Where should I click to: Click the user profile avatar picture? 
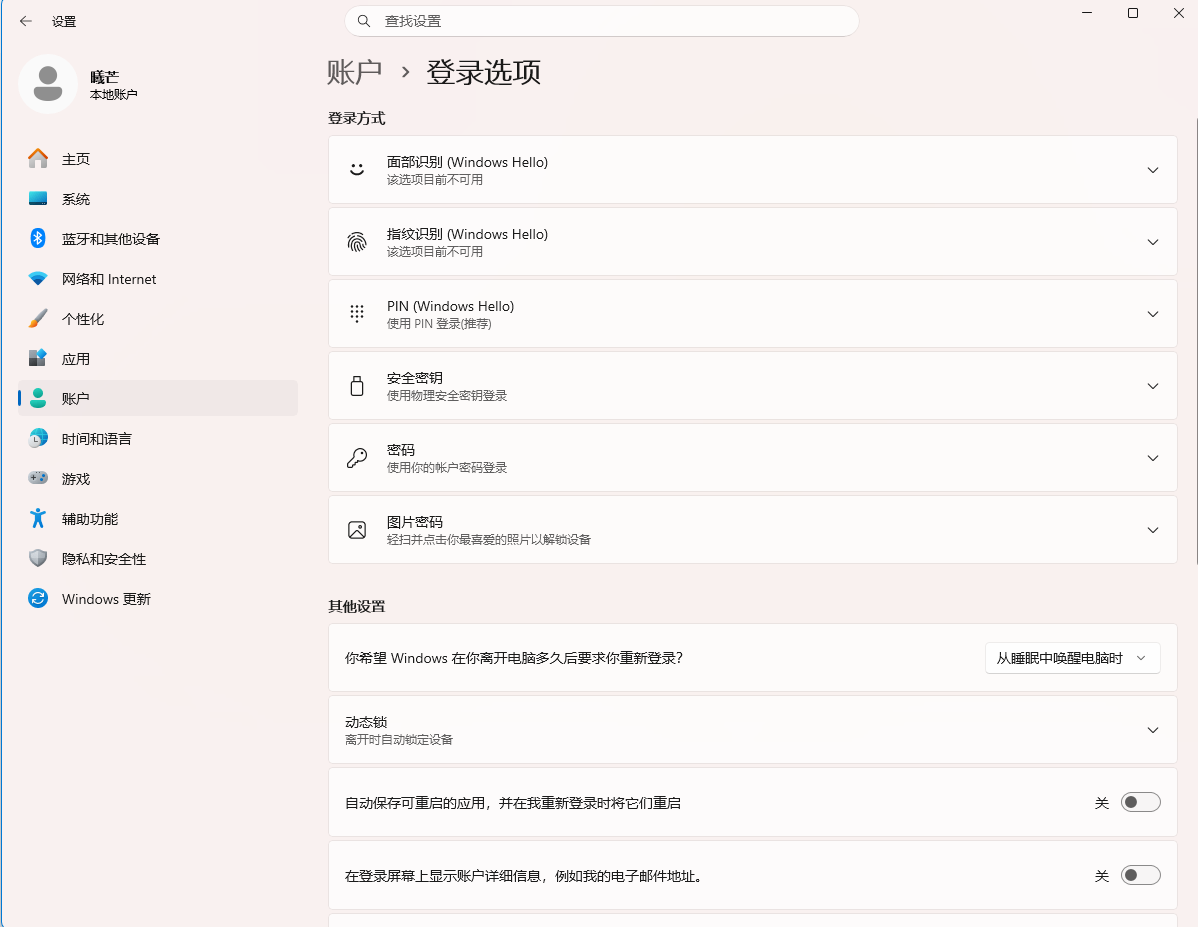[48, 84]
